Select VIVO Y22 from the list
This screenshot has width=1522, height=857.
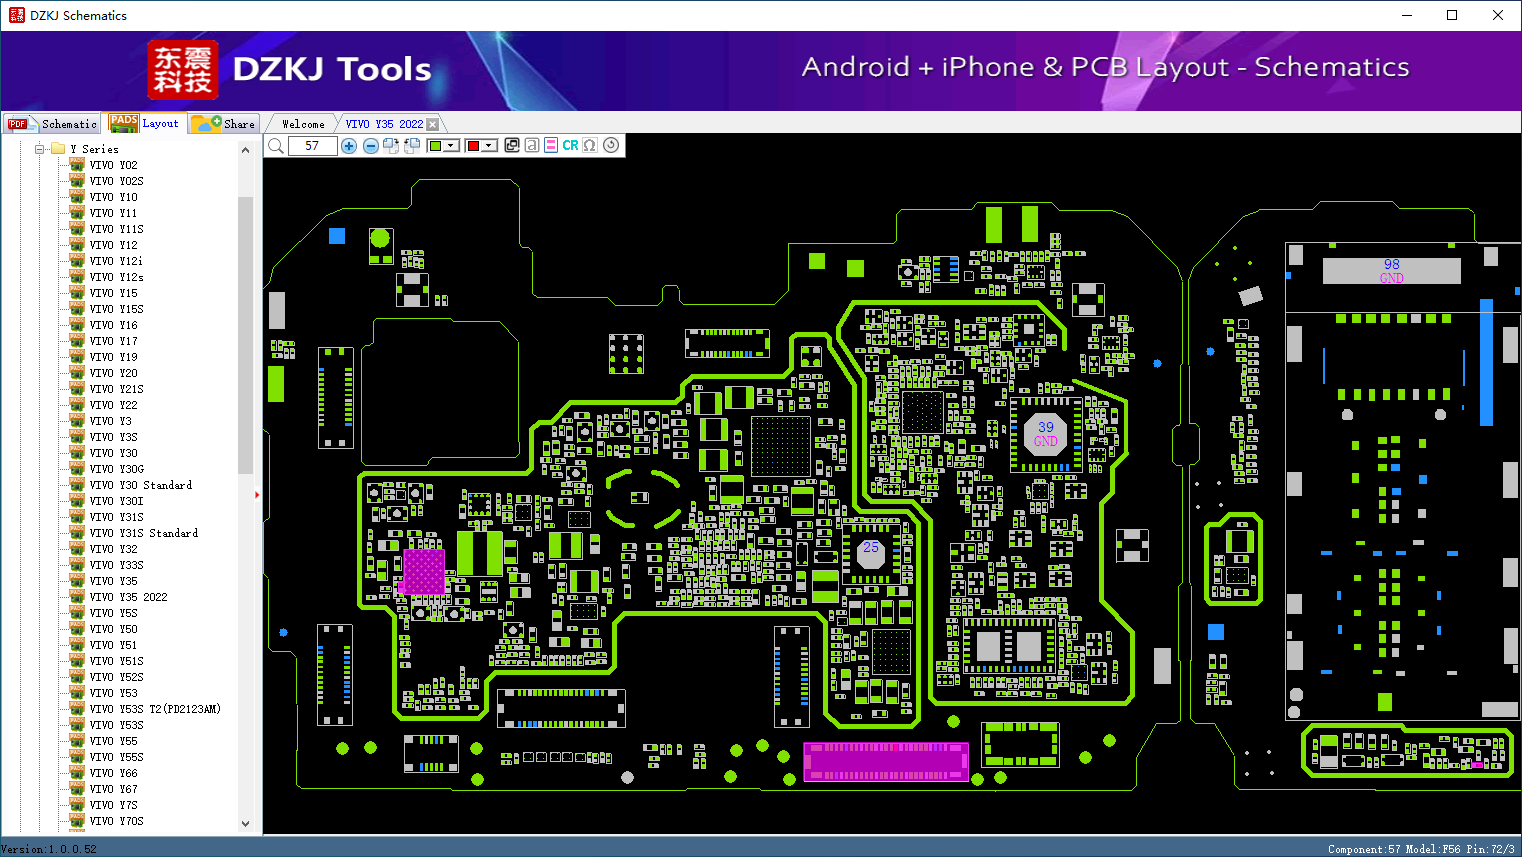[x=113, y=405]
